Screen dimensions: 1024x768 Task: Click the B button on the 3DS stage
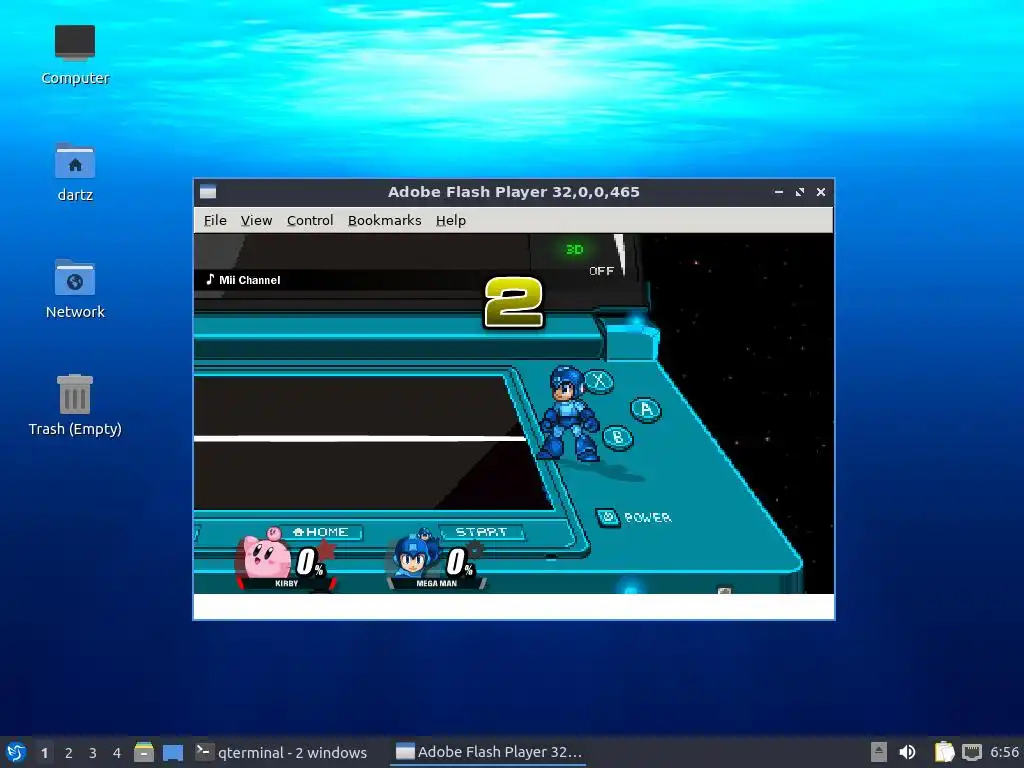coord(617,437)
